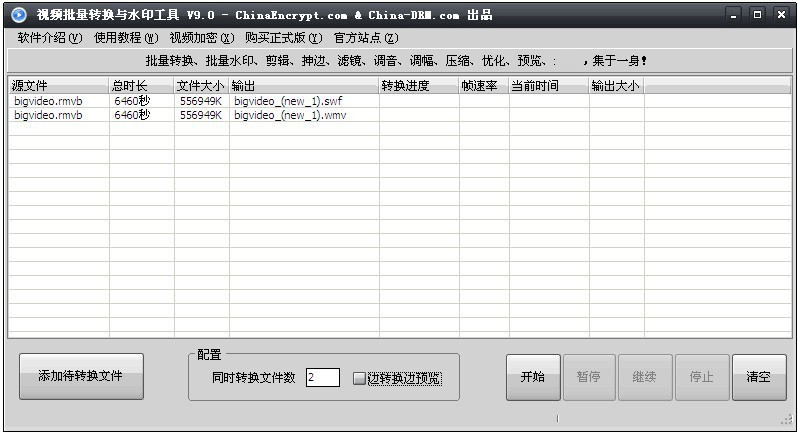
Task: Open the 购买正式版 menu
Action: [x=283, y=38]
